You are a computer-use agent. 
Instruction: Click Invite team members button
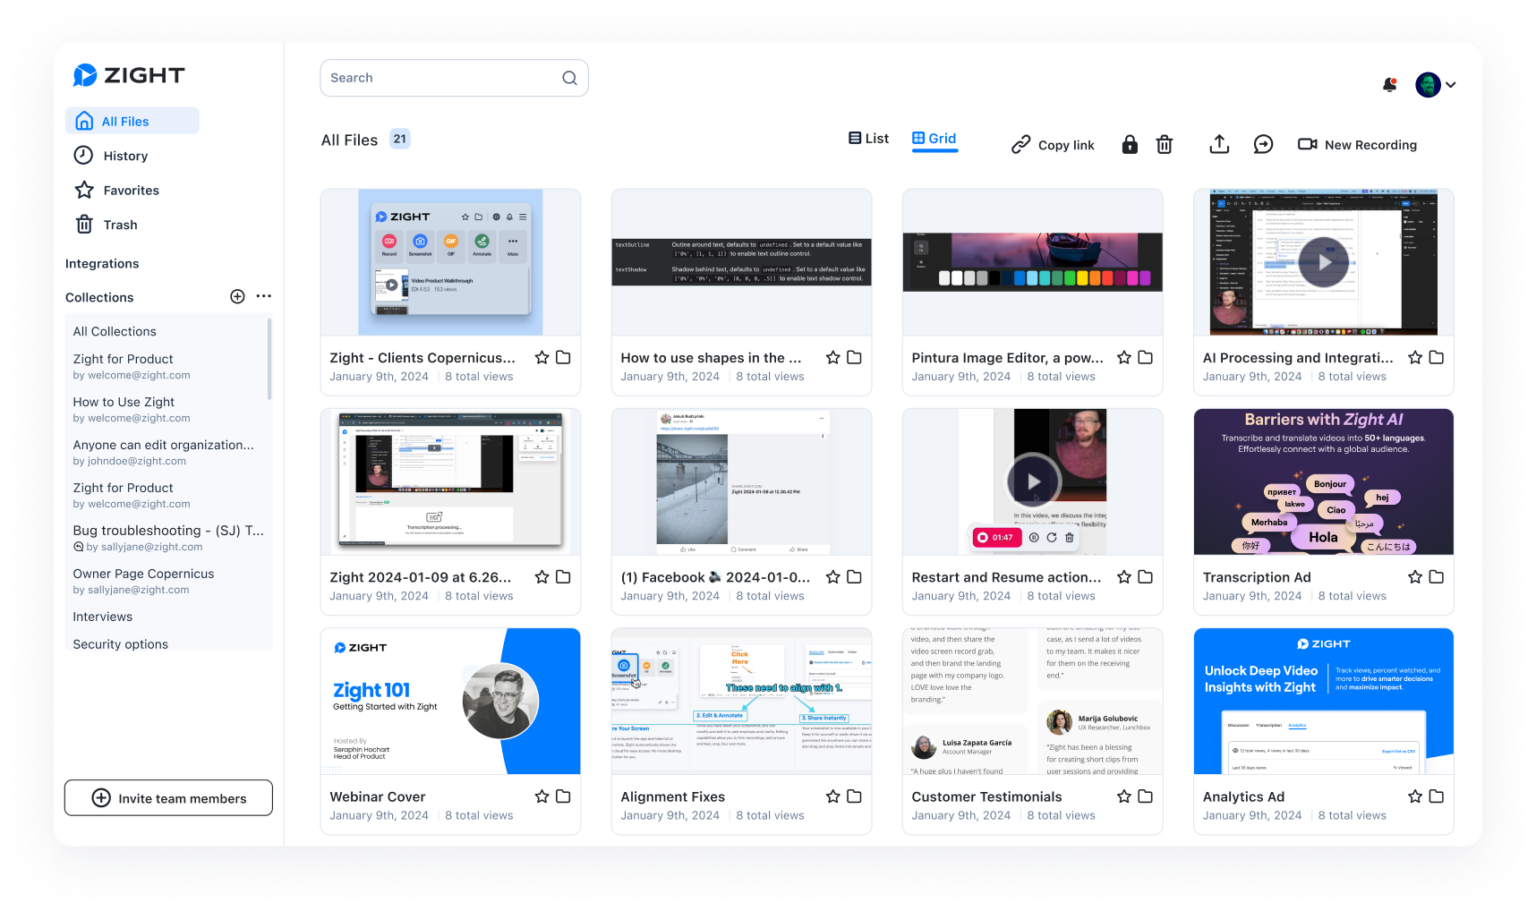pyautogui.click(x=168, y=798)
